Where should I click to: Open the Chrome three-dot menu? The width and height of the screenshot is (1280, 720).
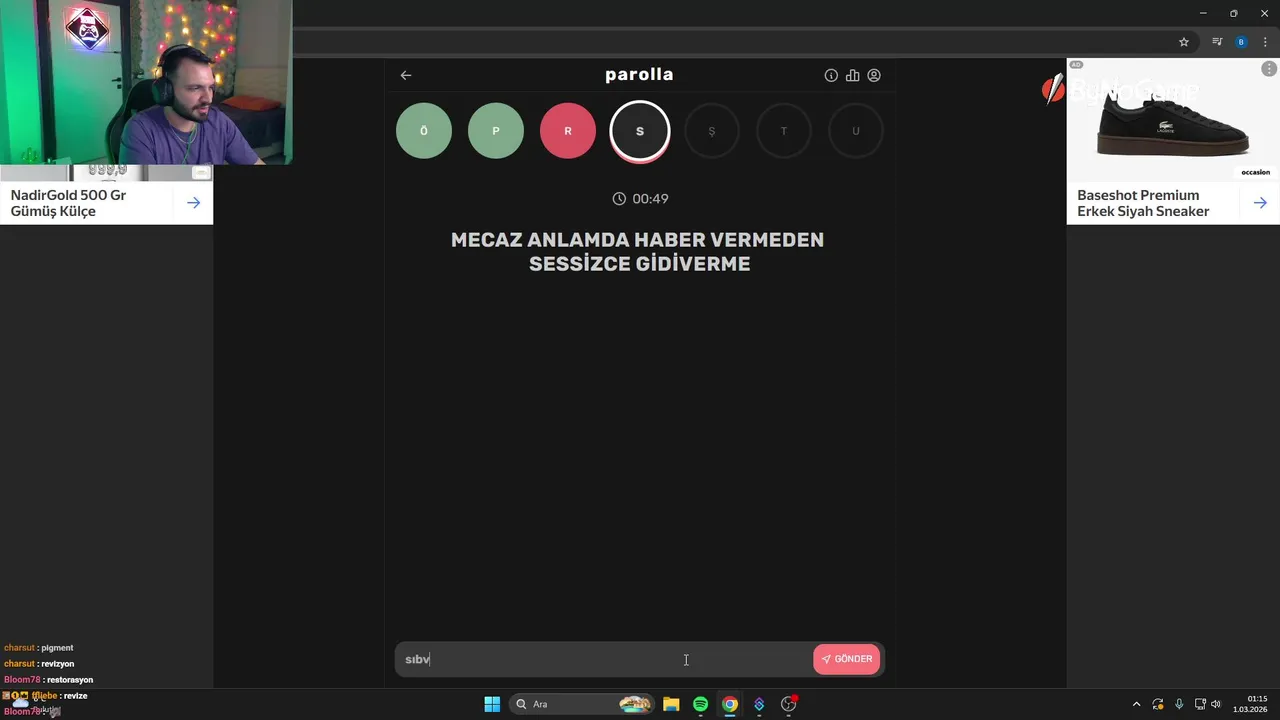point(1265,42)
